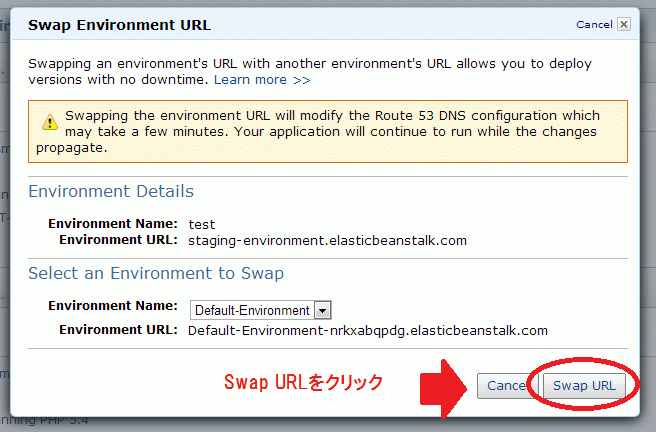The image size is (656, 432).
Task: Click the red 'Swap URLをクリック' annotation text
Action: click(303, 382)
